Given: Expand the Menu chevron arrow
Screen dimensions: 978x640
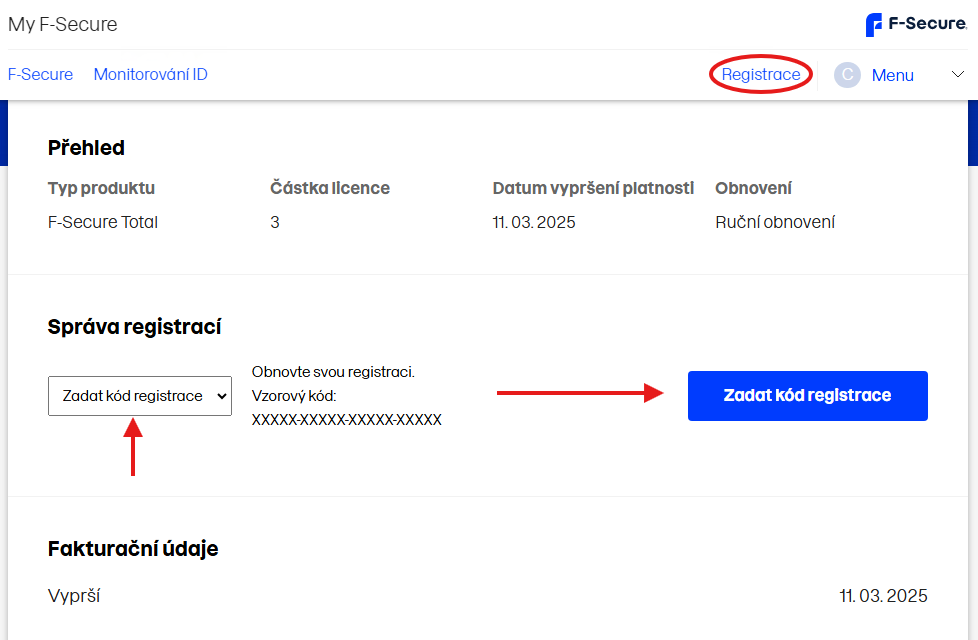Looking at the screenshot, I should (957, 75).
